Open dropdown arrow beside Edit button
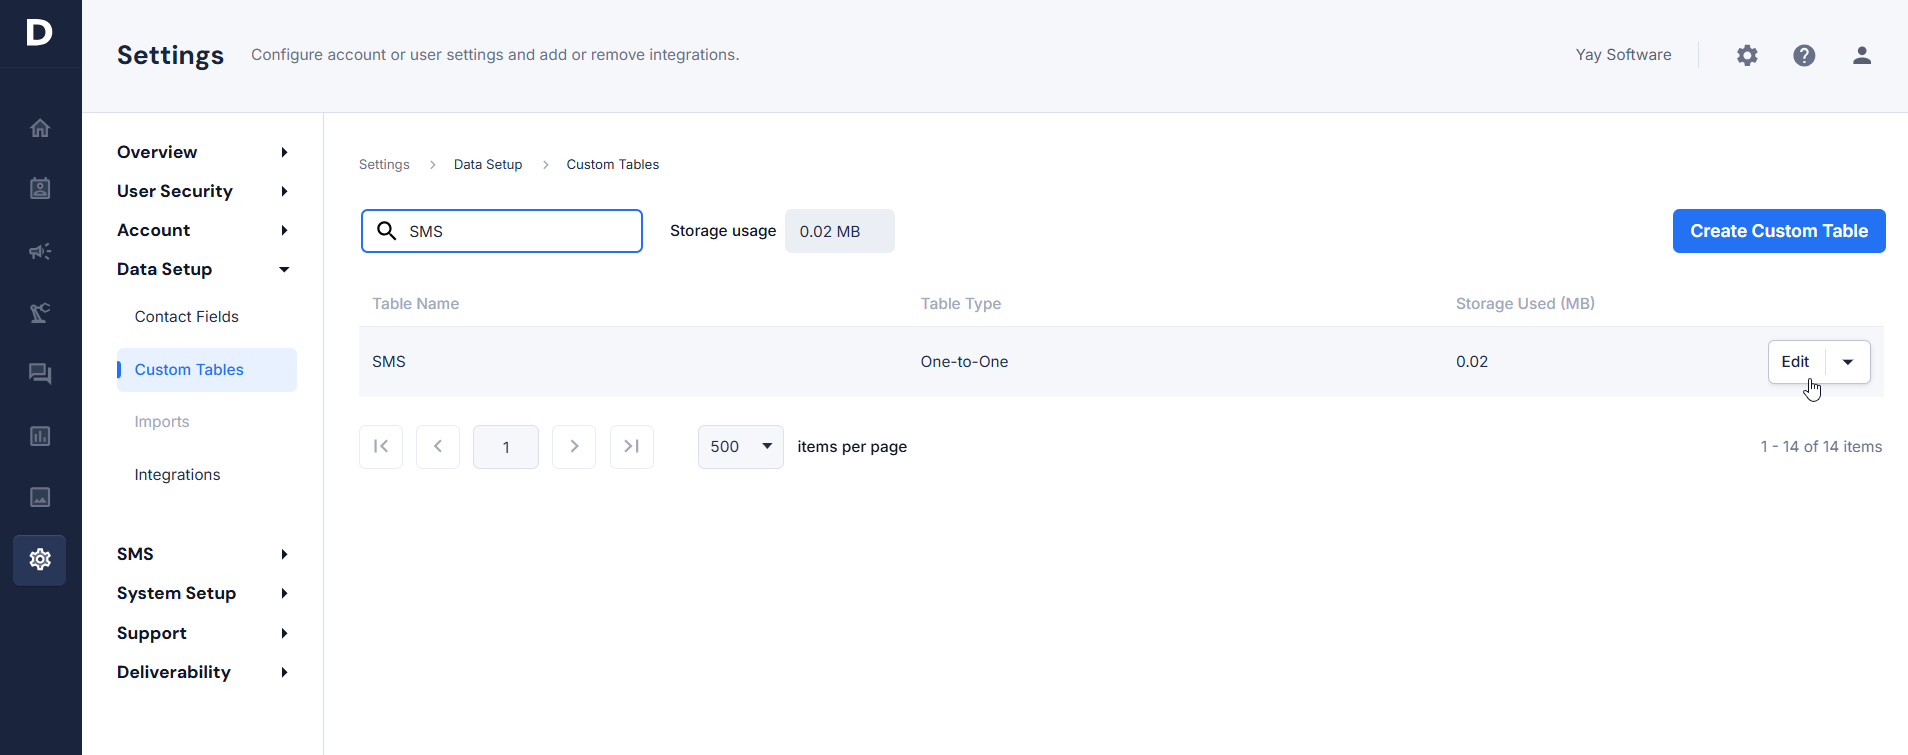This screenshot has height=755, width=1908. coord(1848,362)
